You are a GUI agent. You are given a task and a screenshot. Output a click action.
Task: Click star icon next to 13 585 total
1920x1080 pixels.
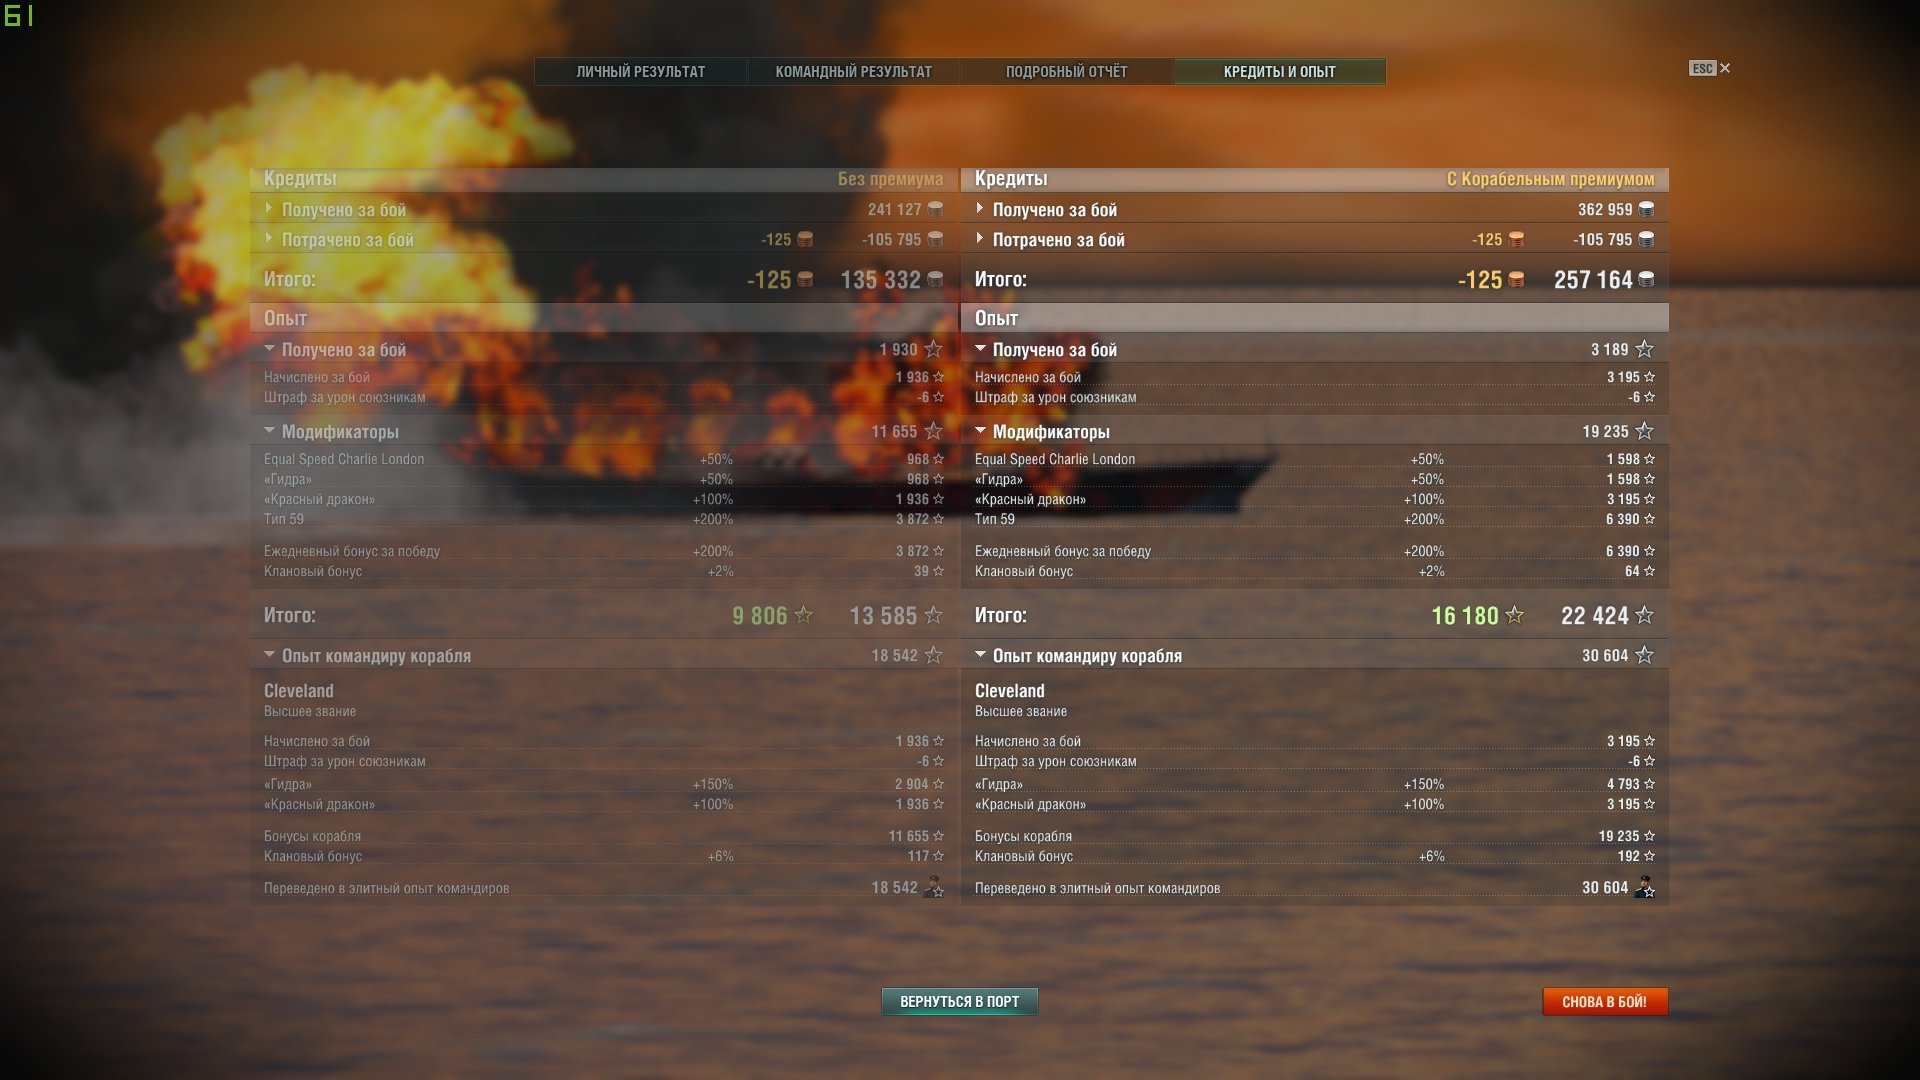tap(933, 615)
